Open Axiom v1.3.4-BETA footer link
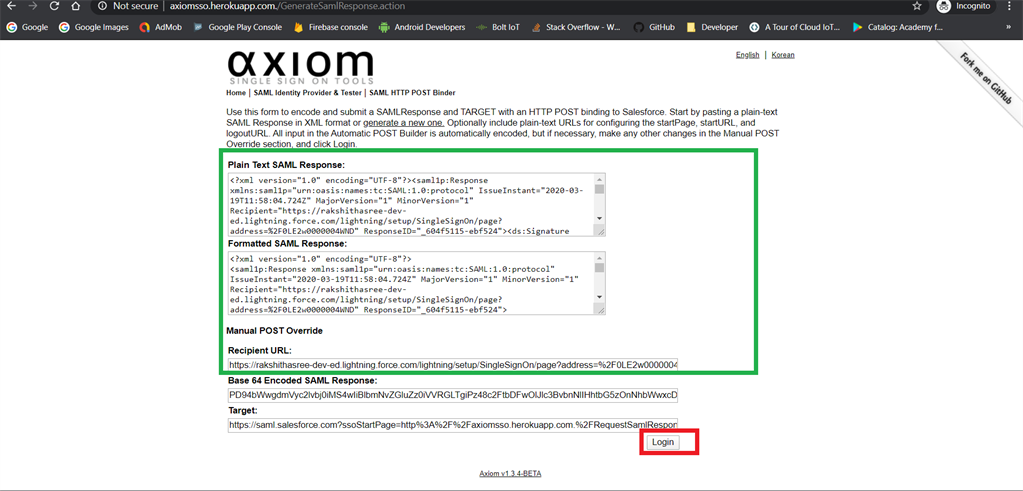1023x491 pixels. pyautogui.click(x=510, y=474)
